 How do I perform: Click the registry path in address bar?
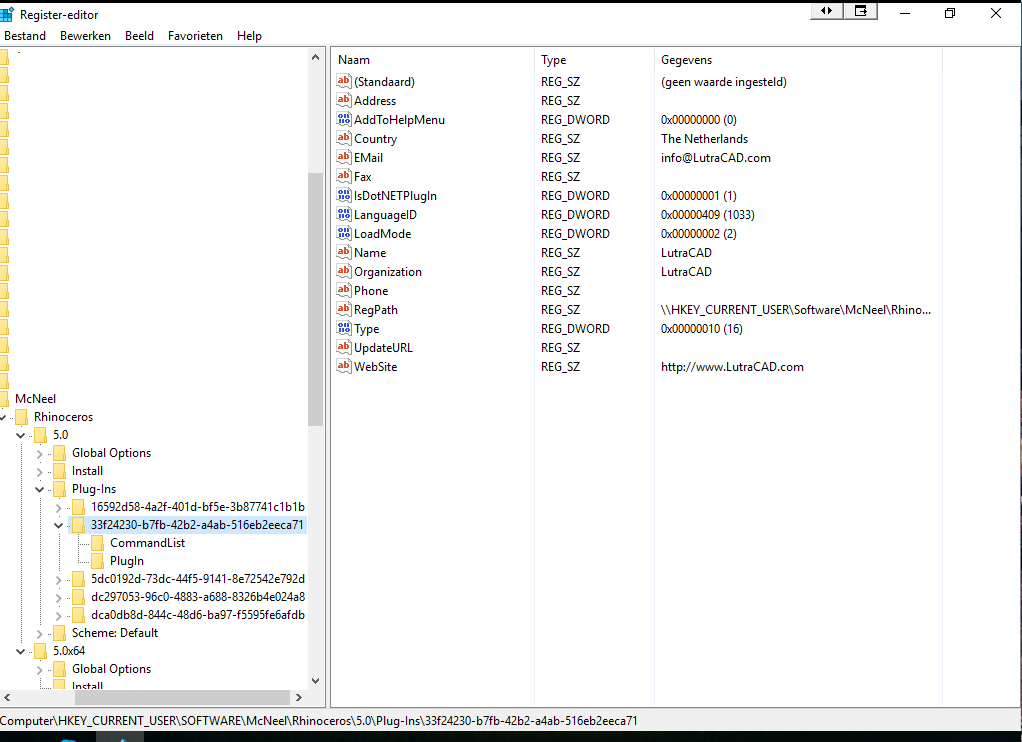coord(319,720)
